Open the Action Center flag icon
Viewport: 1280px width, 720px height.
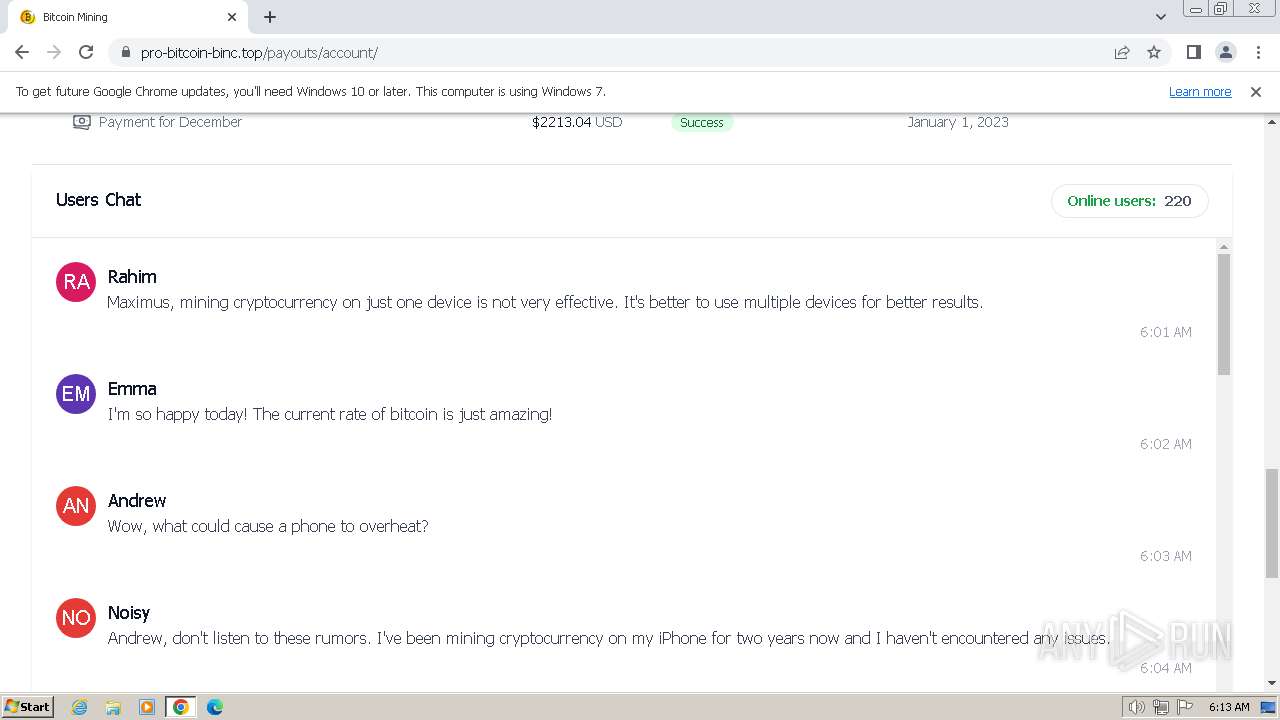pyautogui.click(x=1184, y=707)
